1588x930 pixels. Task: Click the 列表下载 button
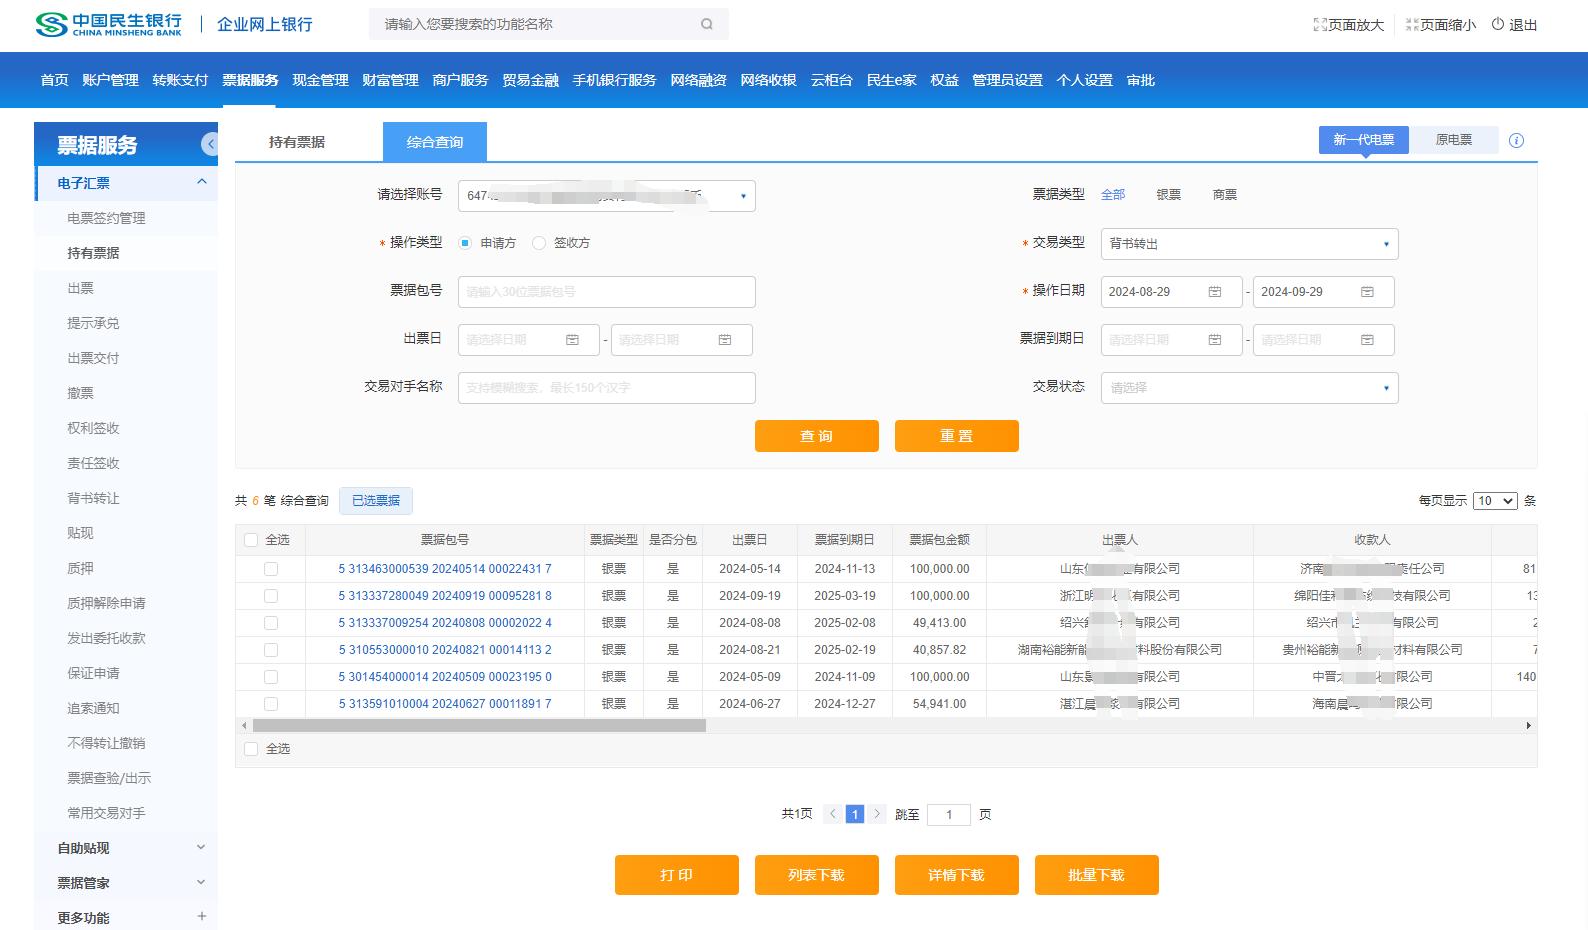[x=816, y=875]
